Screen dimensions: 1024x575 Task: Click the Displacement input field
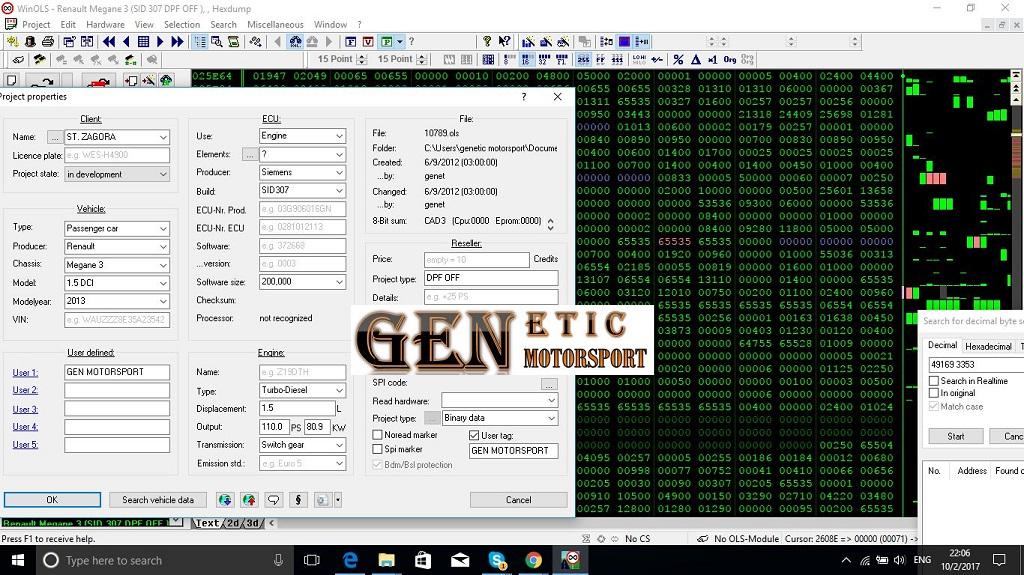click(x=296, y=409)
